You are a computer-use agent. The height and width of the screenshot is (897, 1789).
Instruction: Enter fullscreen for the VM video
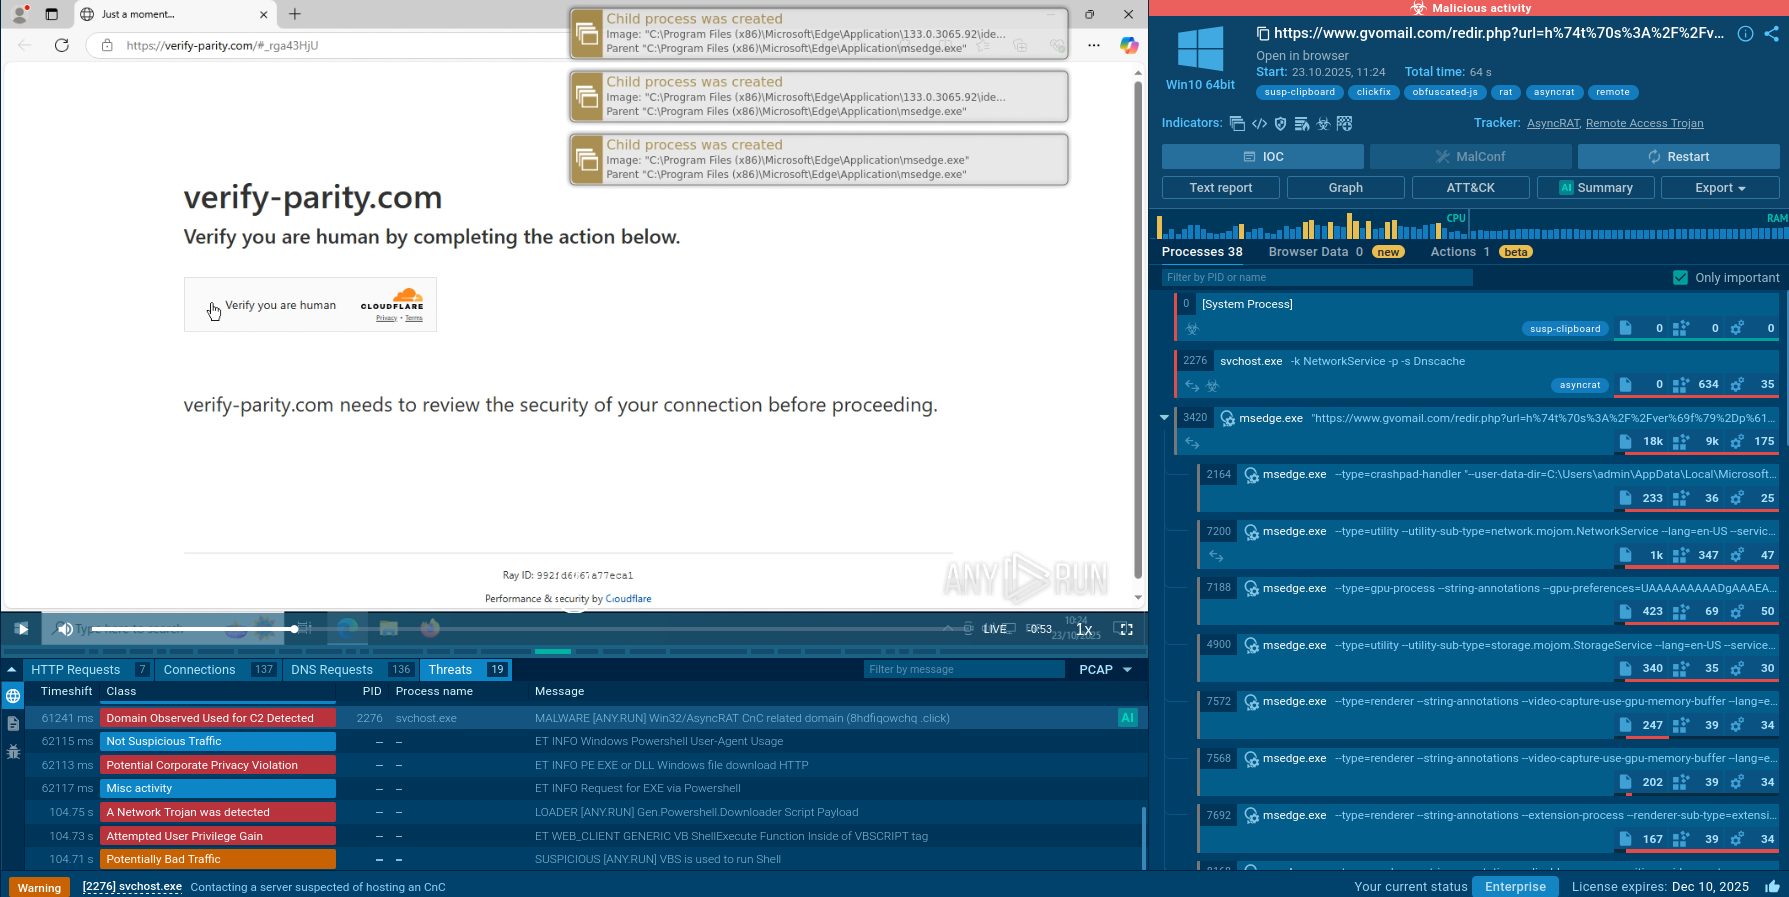[x=1126, y=629]
